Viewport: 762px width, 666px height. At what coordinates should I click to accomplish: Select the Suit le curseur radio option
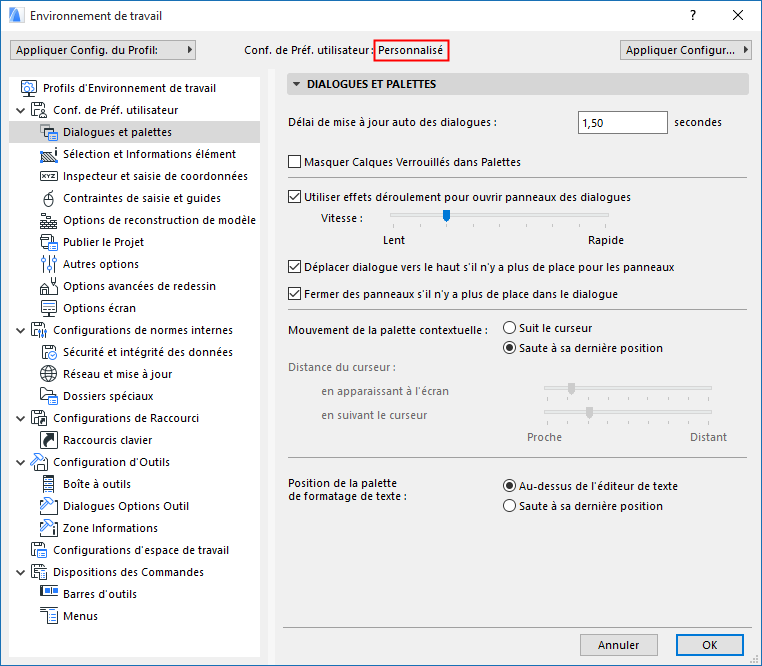(510, 328)
